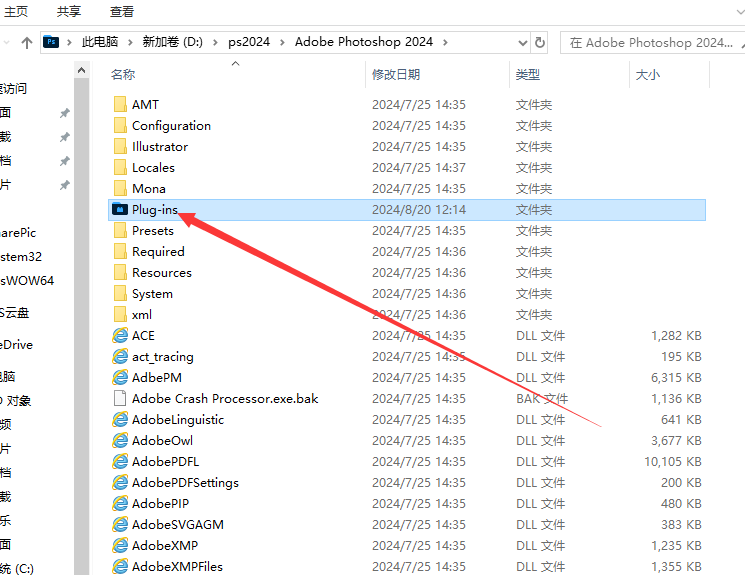Screen dimensions: 745x575
Task: Sort by 名称 column header
Action: (123, 74)
